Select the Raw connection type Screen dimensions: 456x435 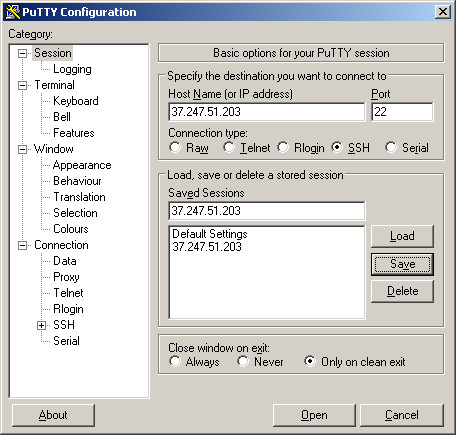[175, 147]
